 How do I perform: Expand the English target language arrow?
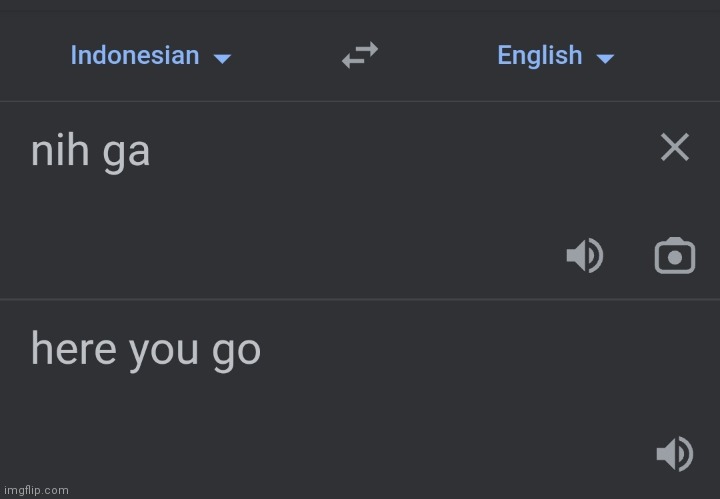point(605,58)
